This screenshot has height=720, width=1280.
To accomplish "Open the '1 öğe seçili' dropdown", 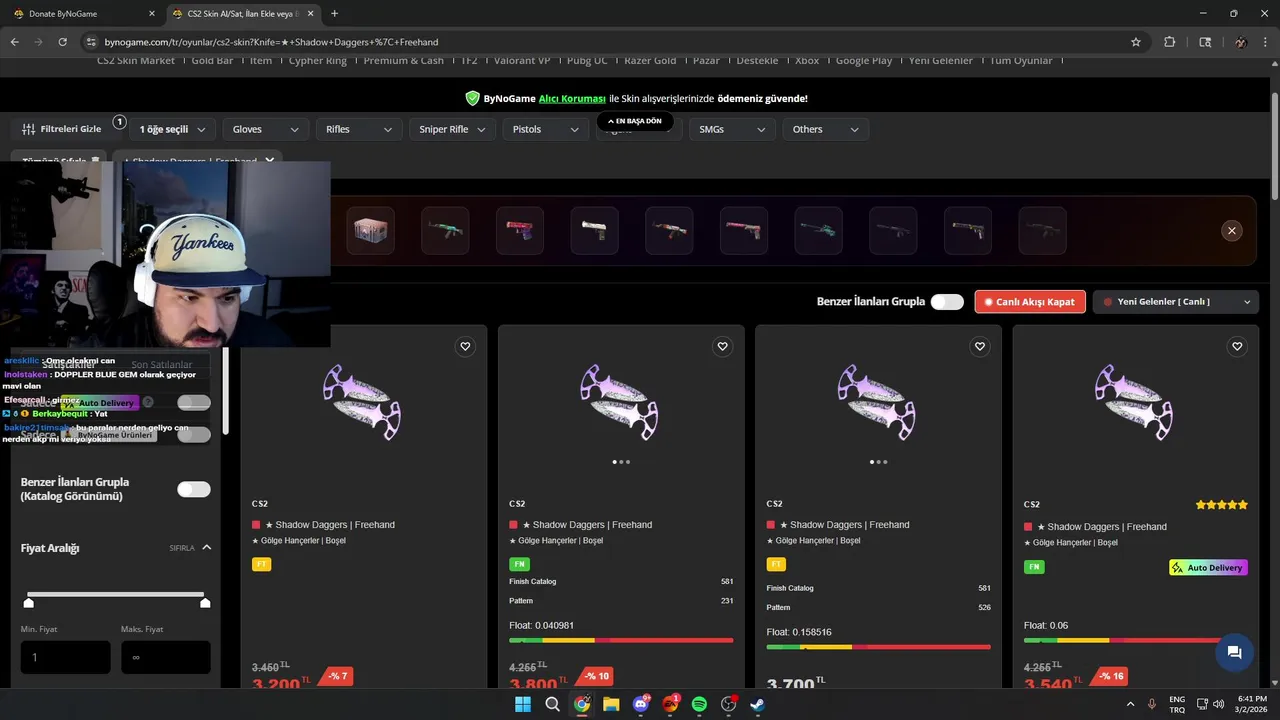I will pos(172,129).
